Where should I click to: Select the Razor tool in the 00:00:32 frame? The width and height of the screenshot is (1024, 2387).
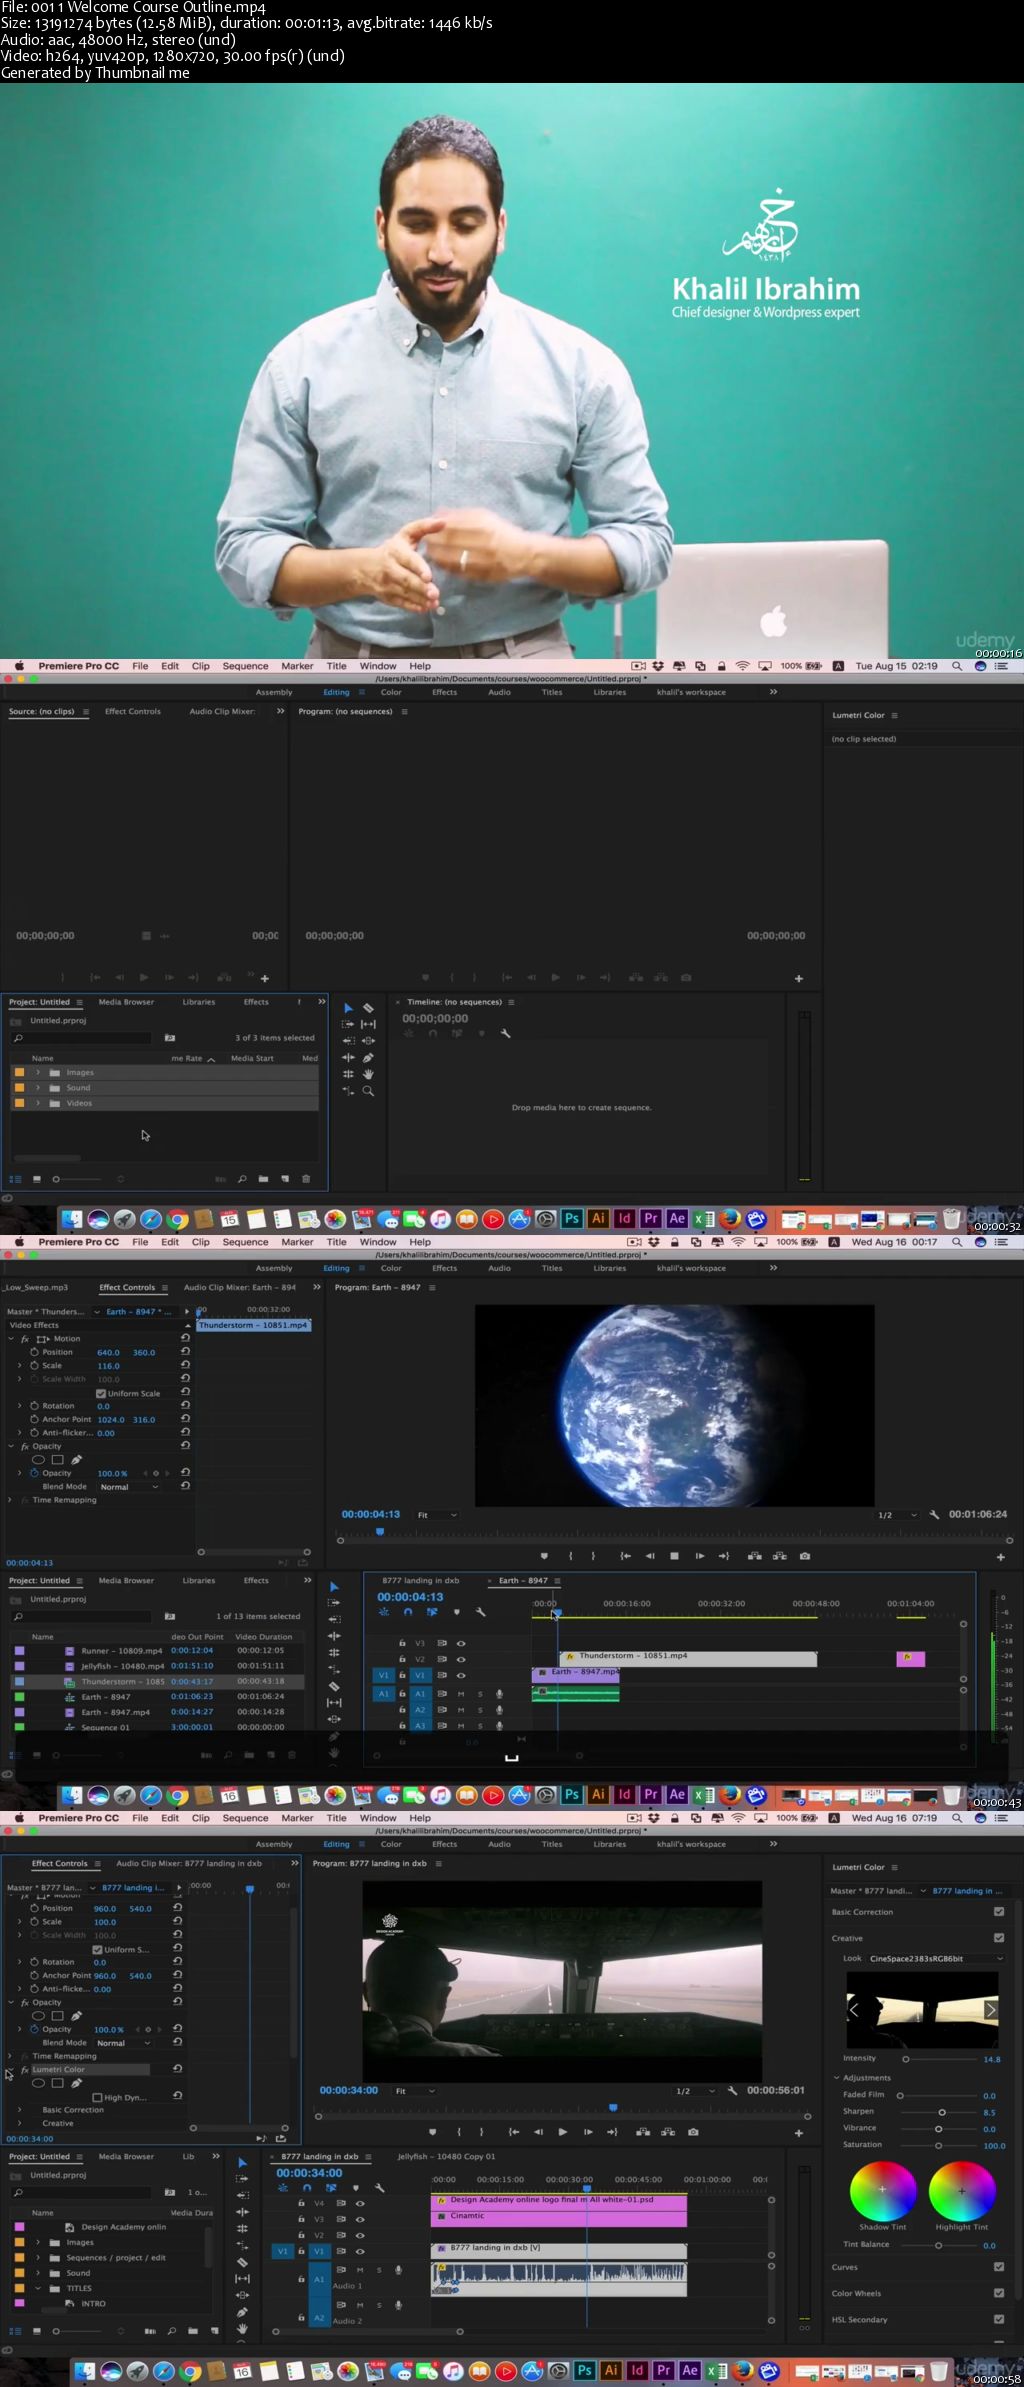368,1008
